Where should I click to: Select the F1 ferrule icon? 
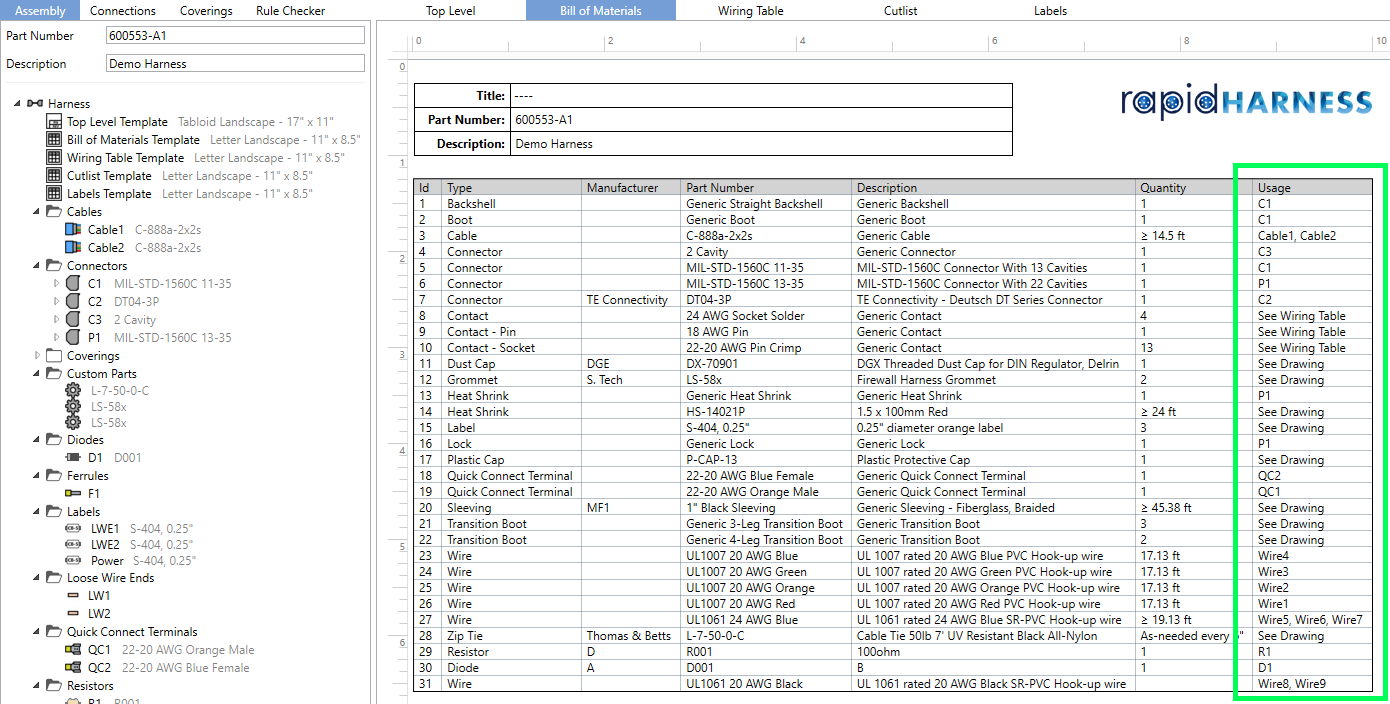coord(73,494)
